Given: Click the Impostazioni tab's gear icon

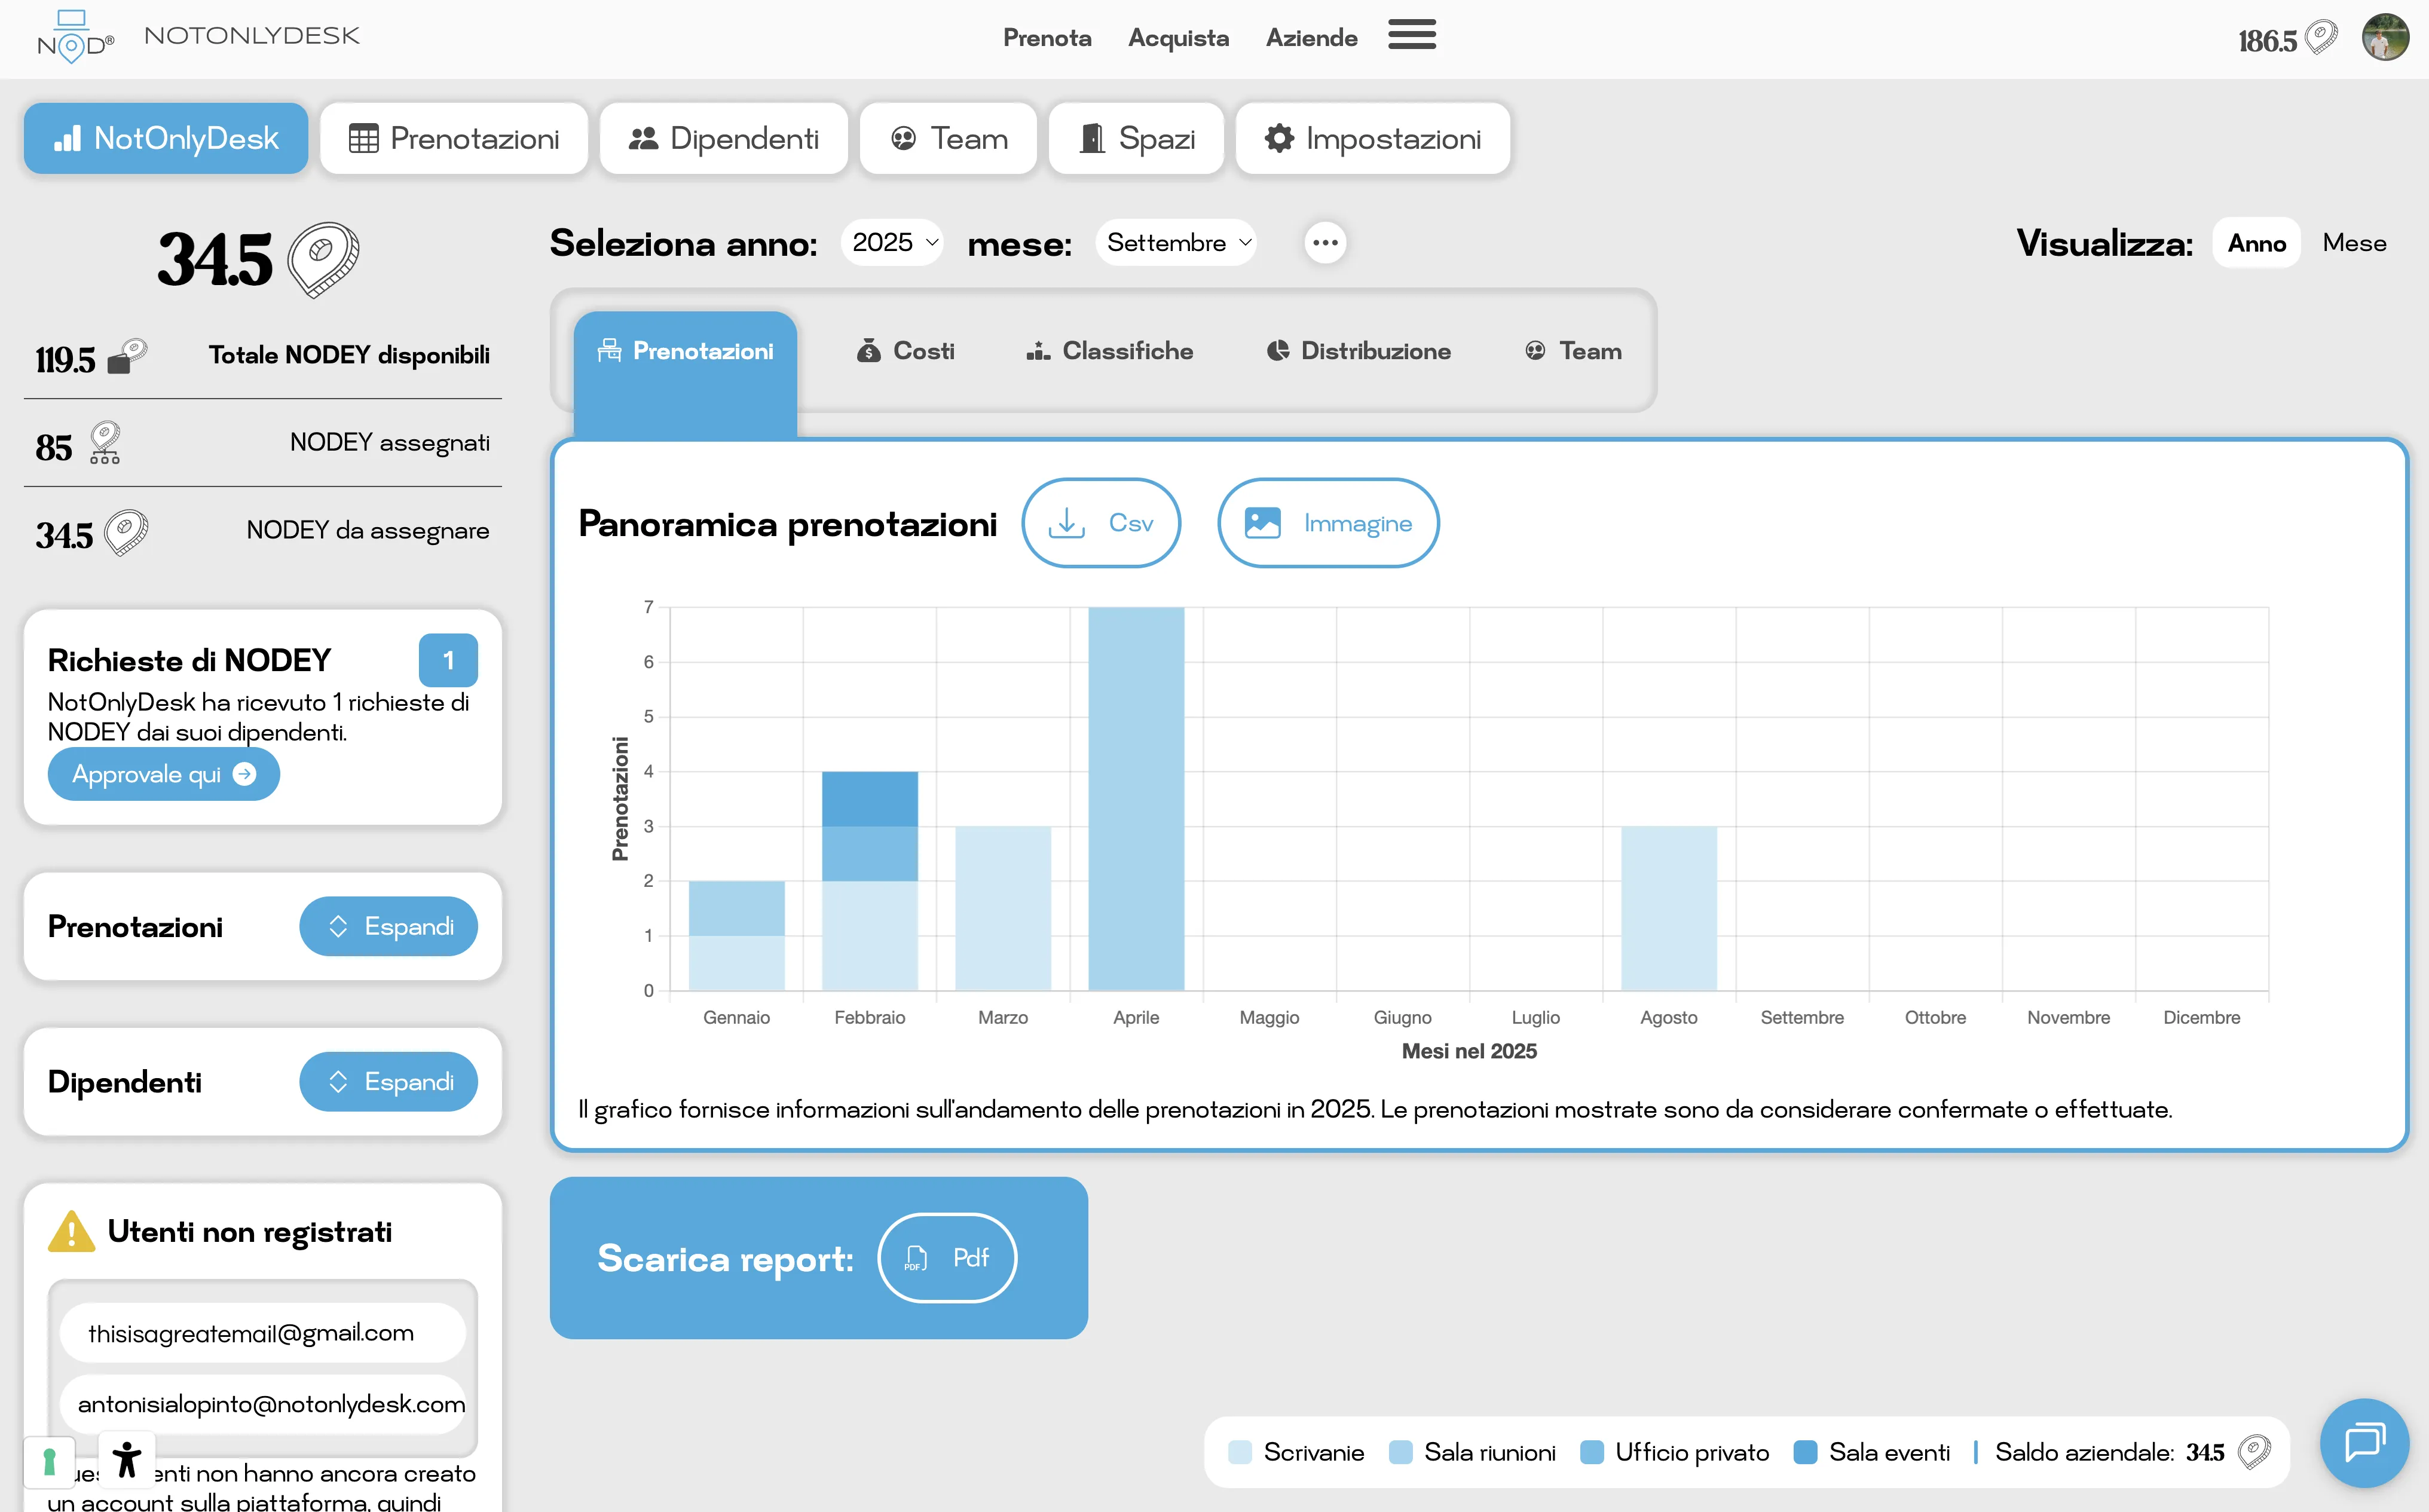Looking at the screenshot, I should pos(1279,138).
